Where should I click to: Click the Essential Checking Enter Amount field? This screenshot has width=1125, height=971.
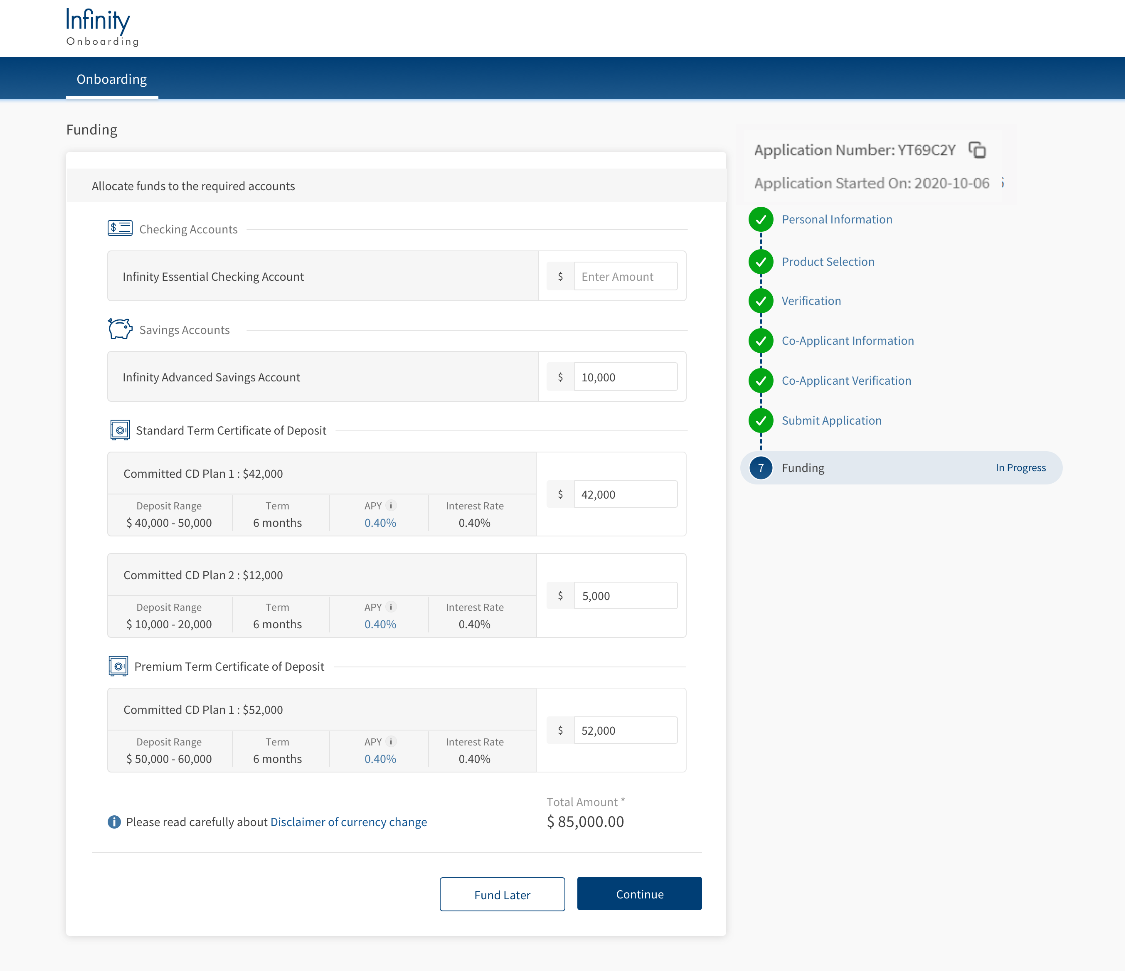(x=625, y=277)
